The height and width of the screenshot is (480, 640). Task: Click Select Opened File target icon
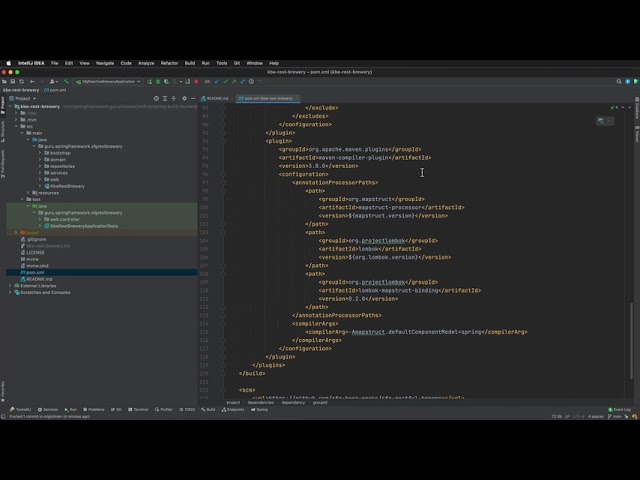point(156,98)
